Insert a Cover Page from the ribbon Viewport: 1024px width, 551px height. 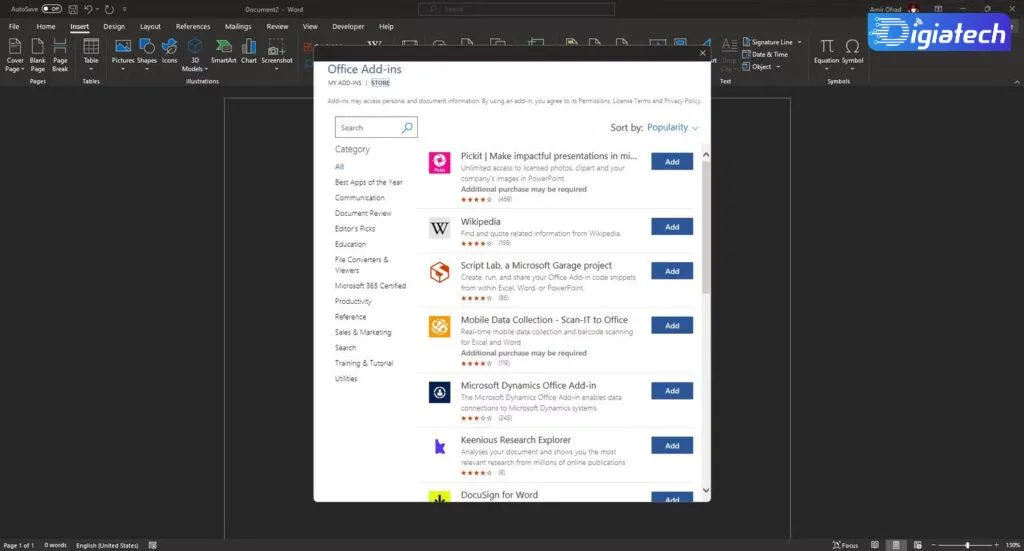[x=14, y=55]
